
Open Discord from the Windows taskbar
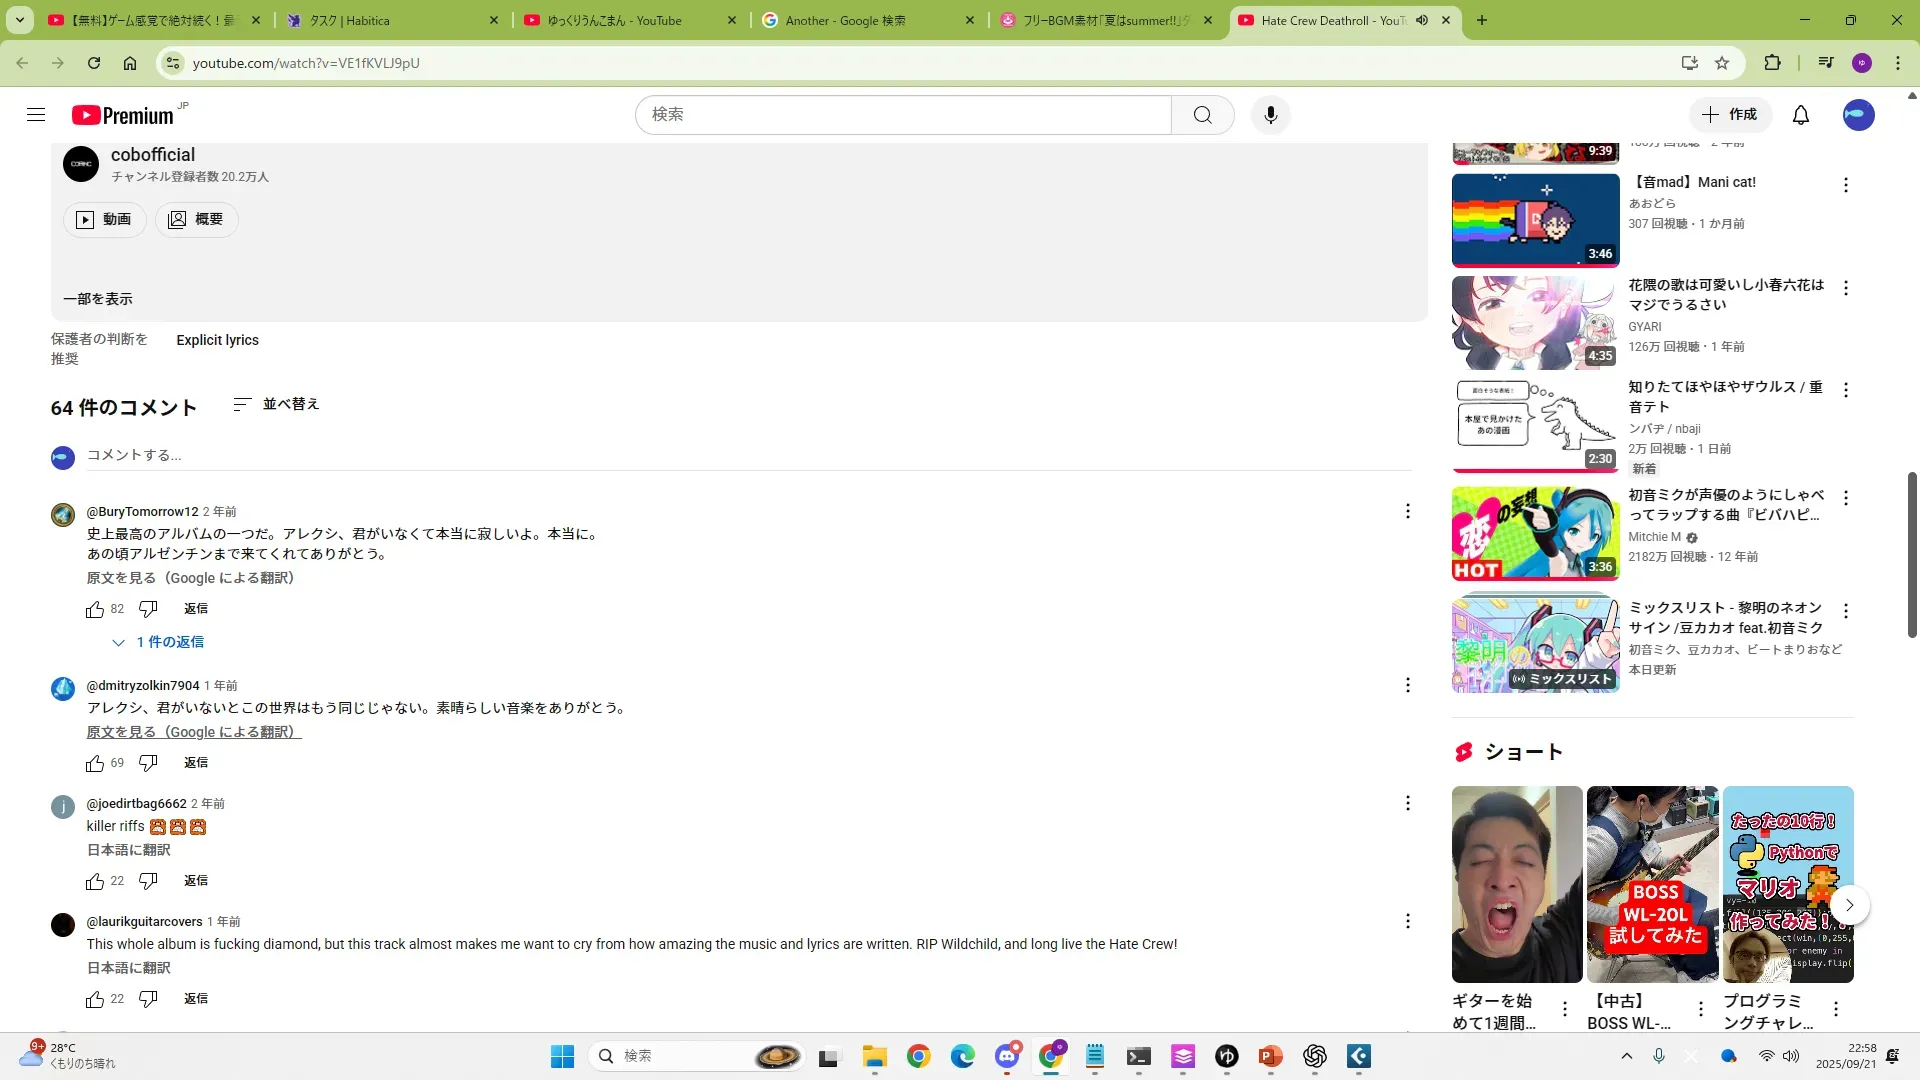click(x=1007, y=1056)
